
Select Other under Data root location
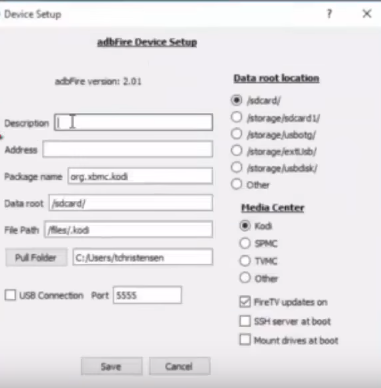click(x=236, y=184)
